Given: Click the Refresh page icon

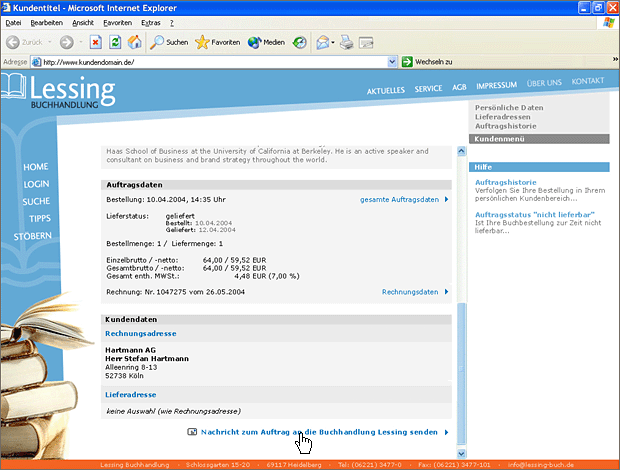Looking at the screenshot, I should (115, 42).
